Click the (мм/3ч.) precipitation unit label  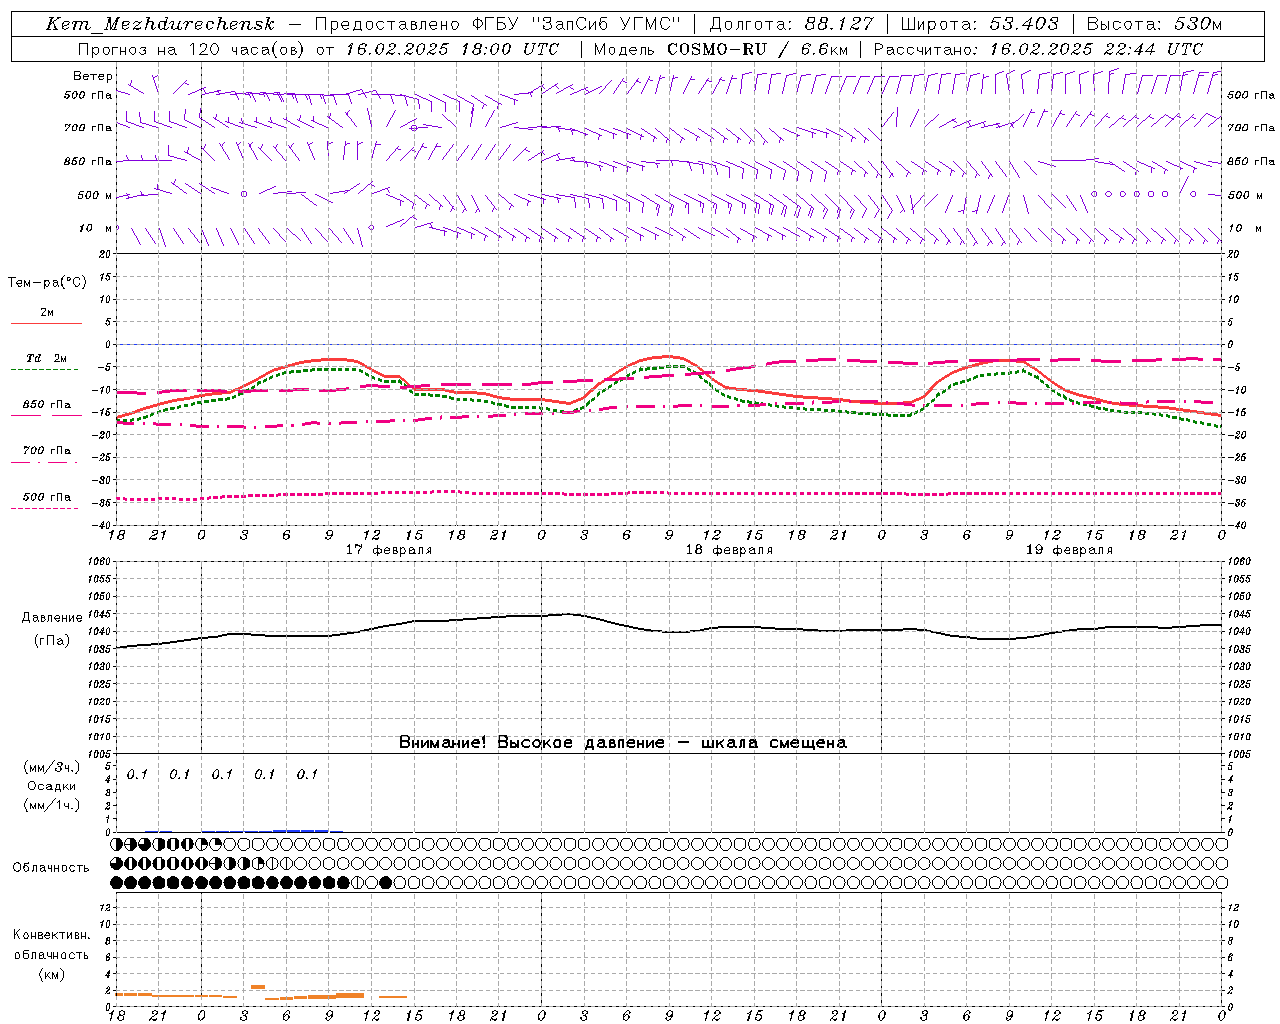click(x=52, y=767)
